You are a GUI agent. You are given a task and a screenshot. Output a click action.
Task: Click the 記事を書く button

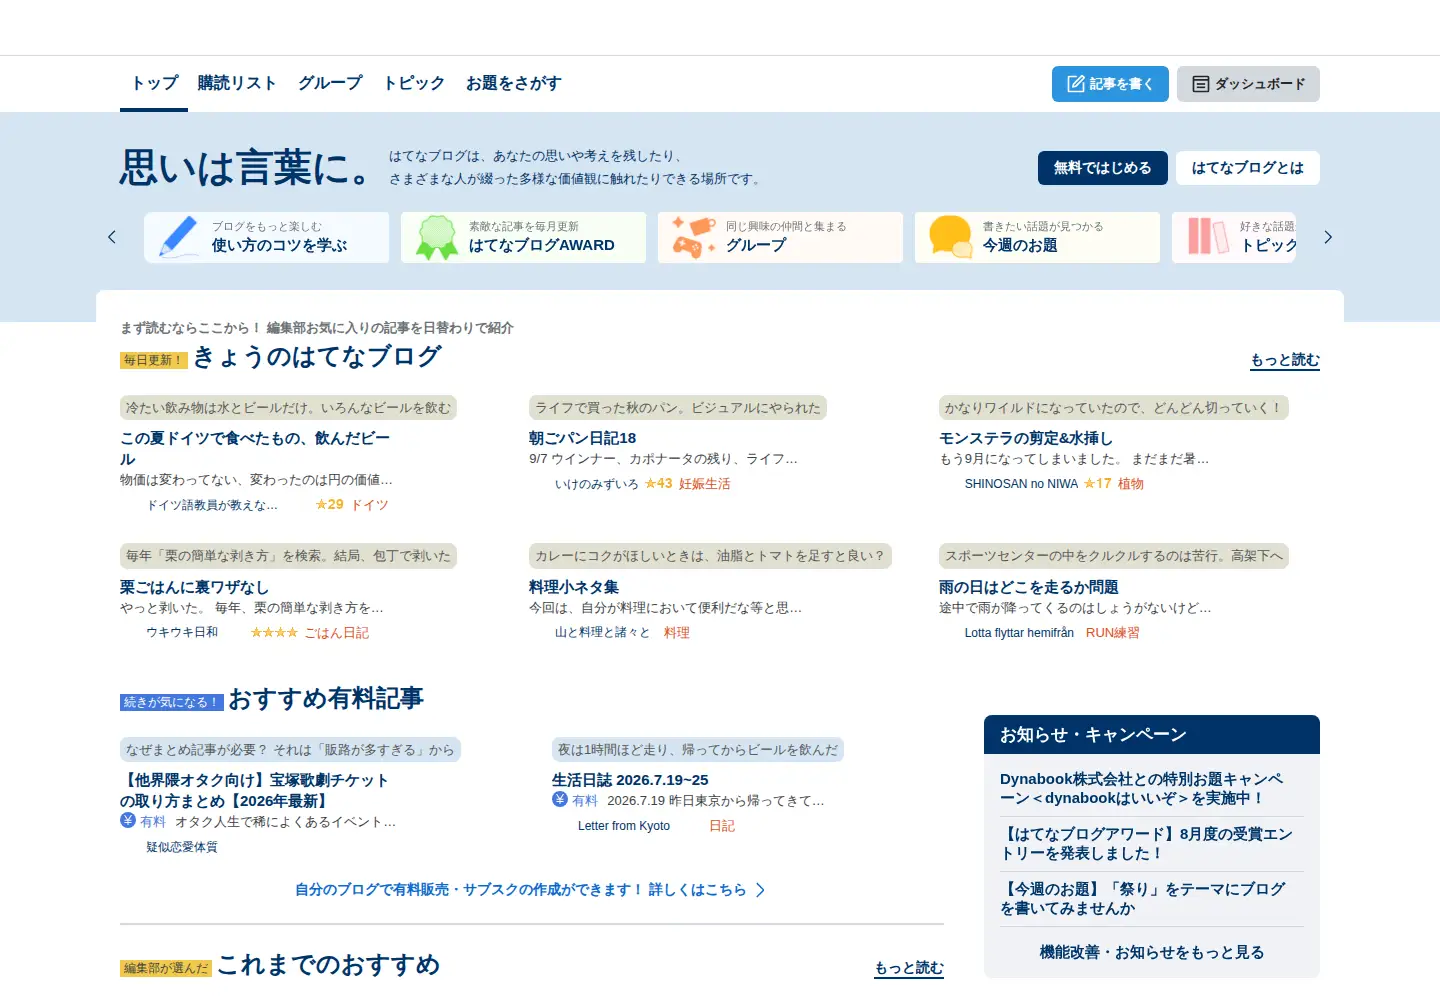click(x=1110, y=84)
